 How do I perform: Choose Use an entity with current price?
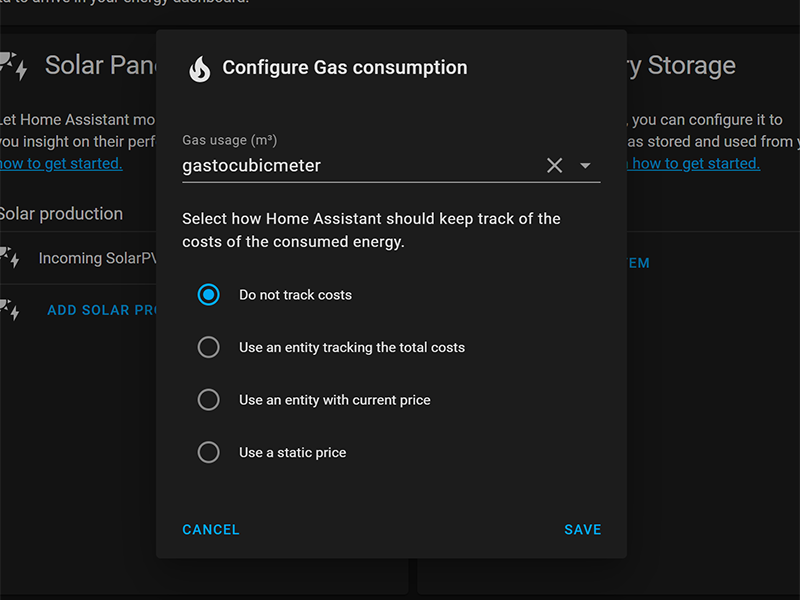[x=209, y=400]
